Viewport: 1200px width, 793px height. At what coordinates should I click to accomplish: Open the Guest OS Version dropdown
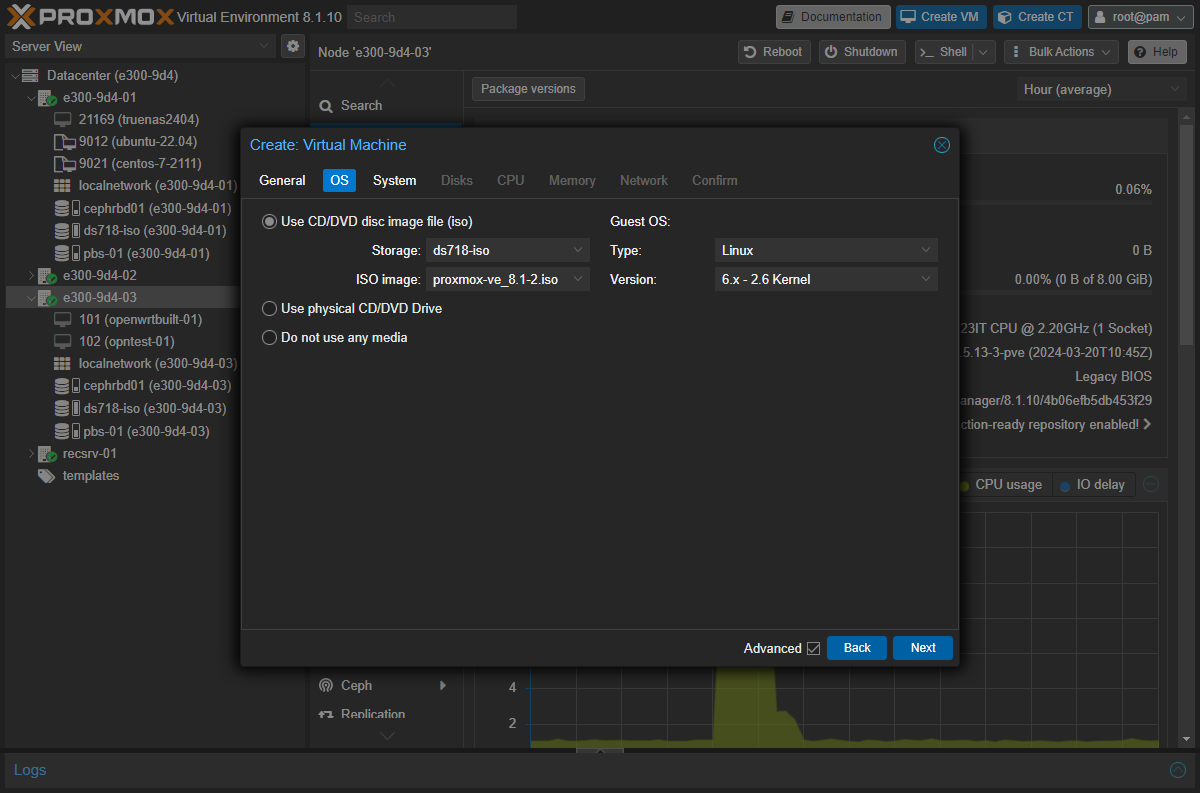pos(926,279)
